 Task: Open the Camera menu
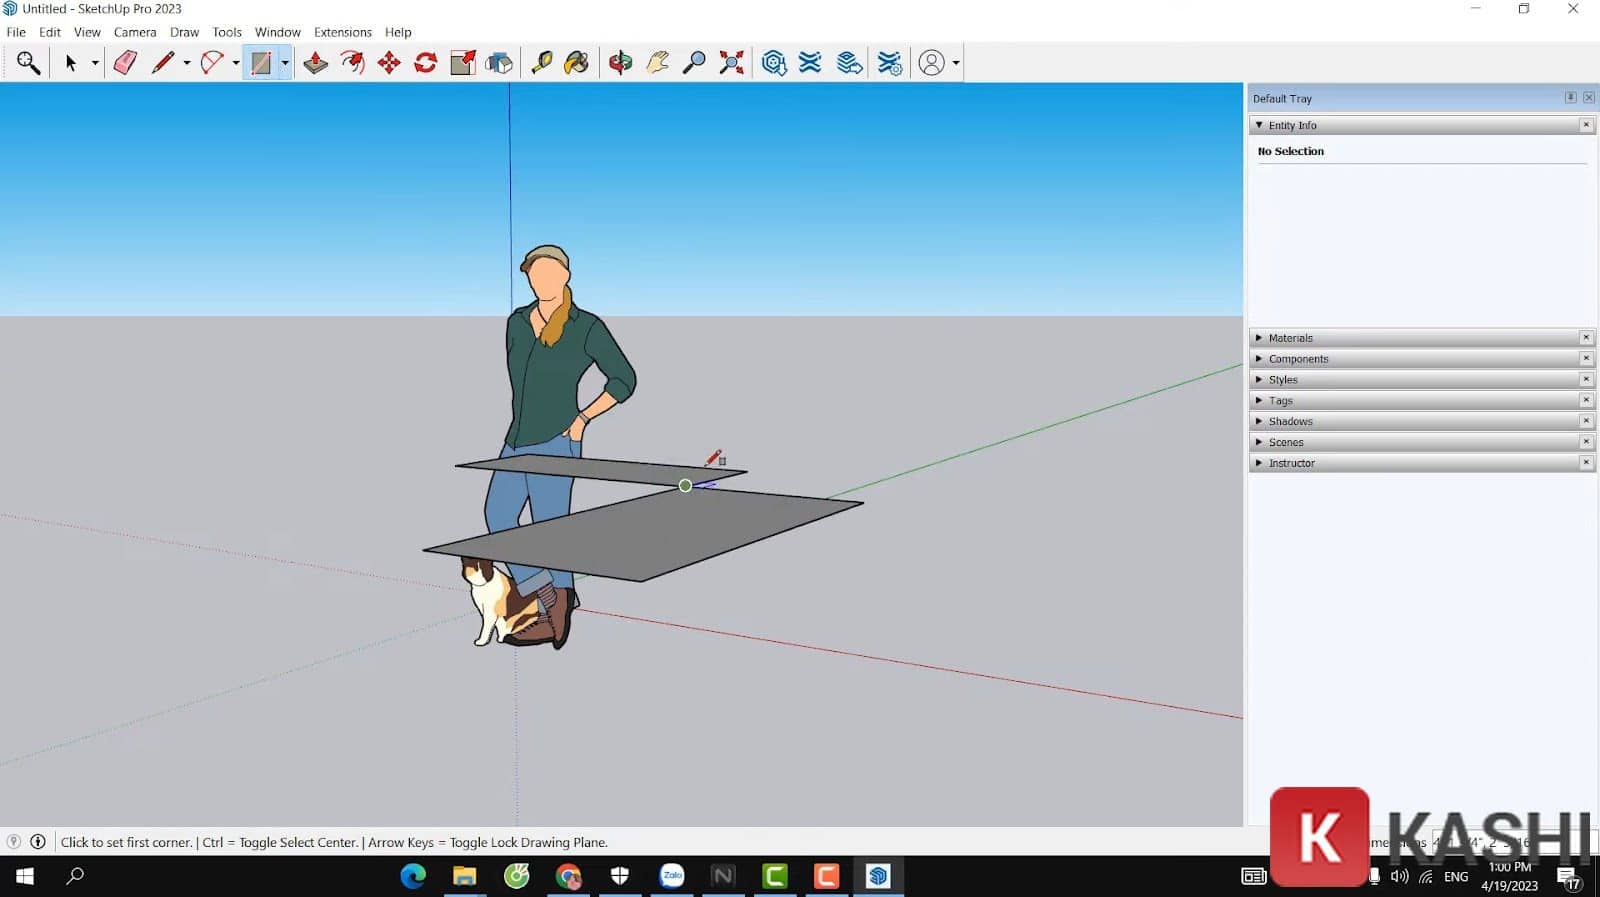coord(135,32)
